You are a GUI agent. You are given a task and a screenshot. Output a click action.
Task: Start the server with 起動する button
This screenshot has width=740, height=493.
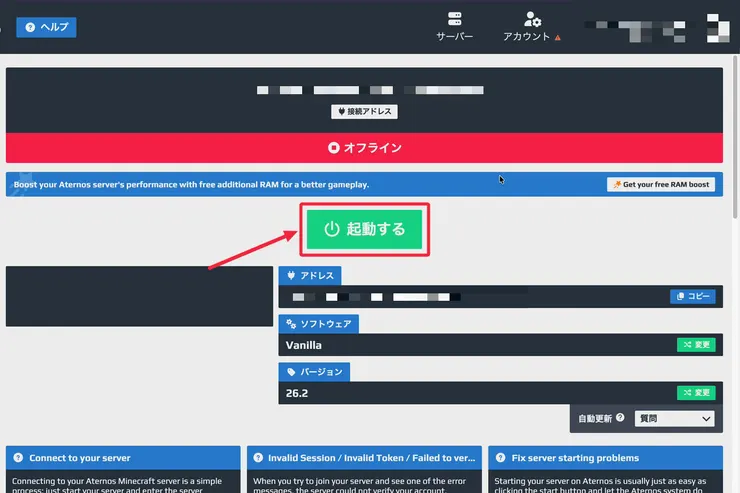tap(364, 229)
